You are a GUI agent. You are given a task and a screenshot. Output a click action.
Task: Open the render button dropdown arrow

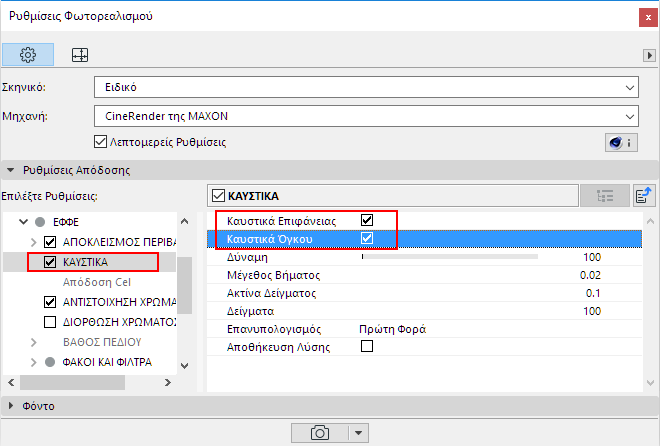point(359,433)
